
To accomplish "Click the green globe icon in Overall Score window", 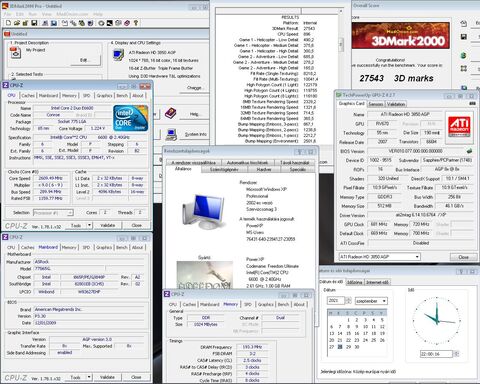I will [464, 55].
